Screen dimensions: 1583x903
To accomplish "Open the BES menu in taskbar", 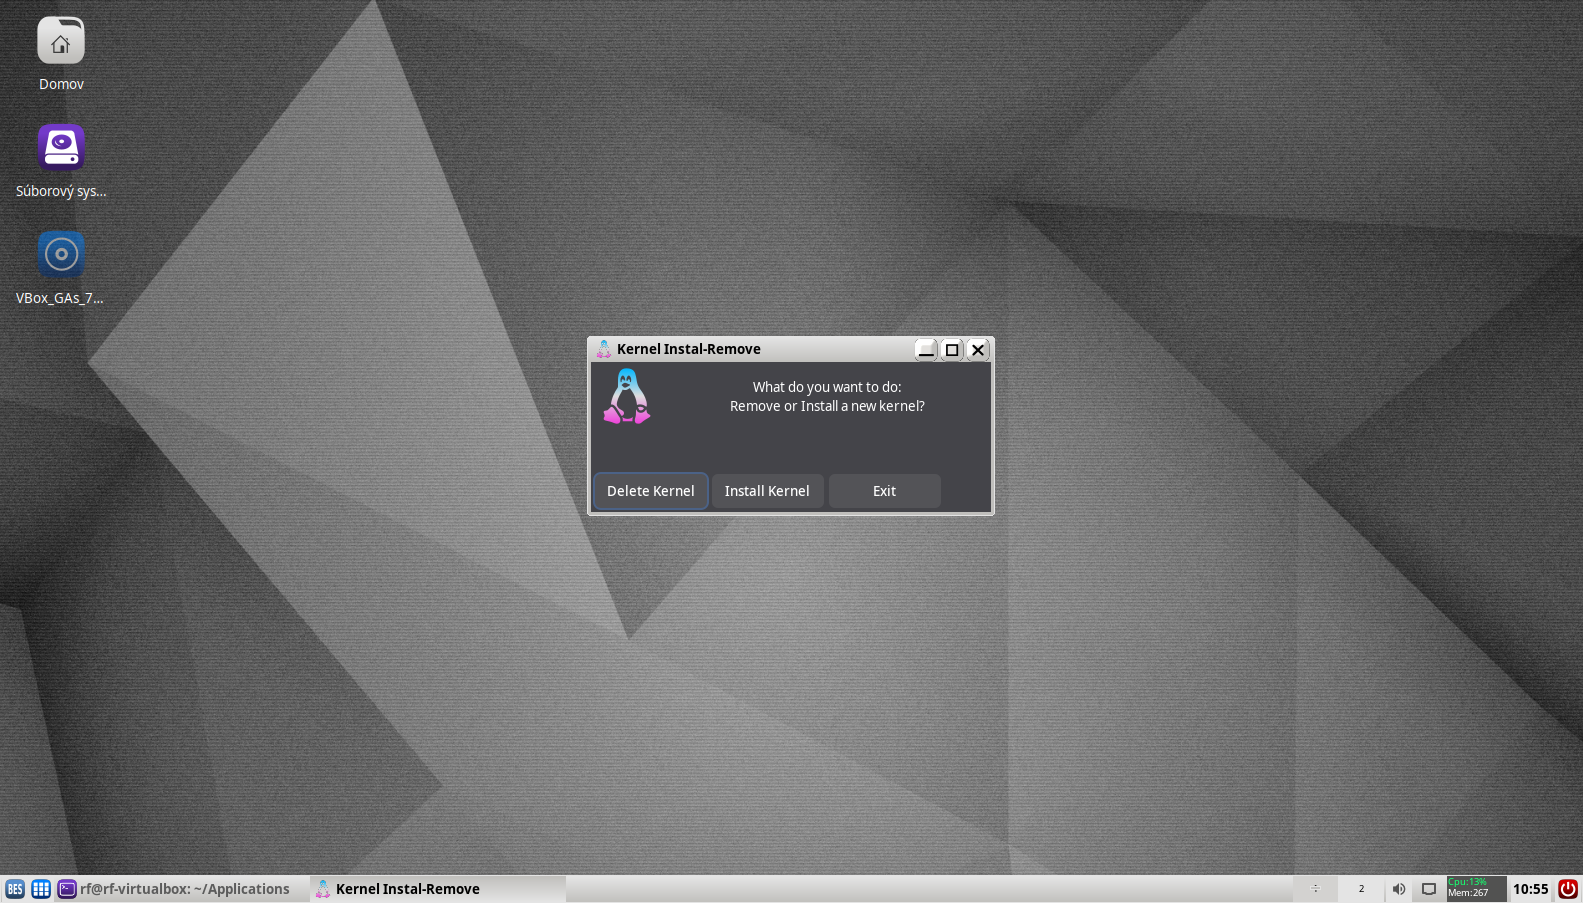I will (15, 889).
